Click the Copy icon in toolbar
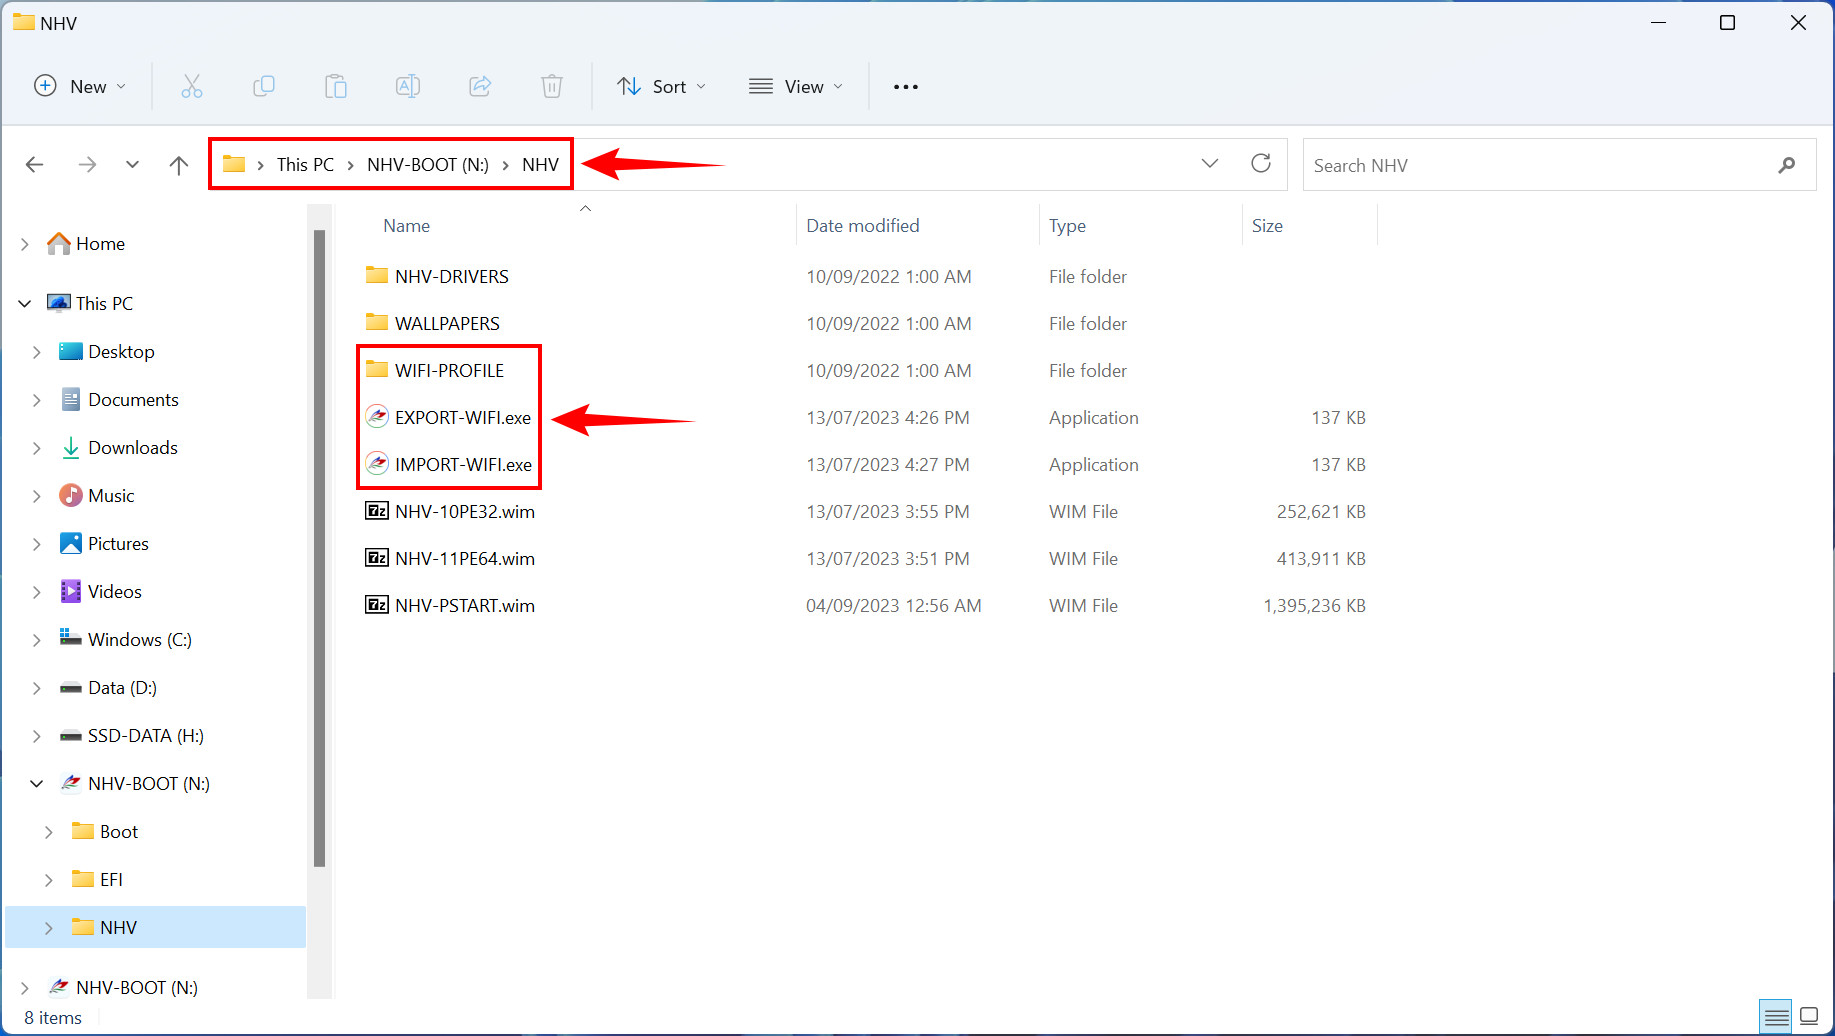The height and width of the screenshot is (1036, 1835). (264, 87)
